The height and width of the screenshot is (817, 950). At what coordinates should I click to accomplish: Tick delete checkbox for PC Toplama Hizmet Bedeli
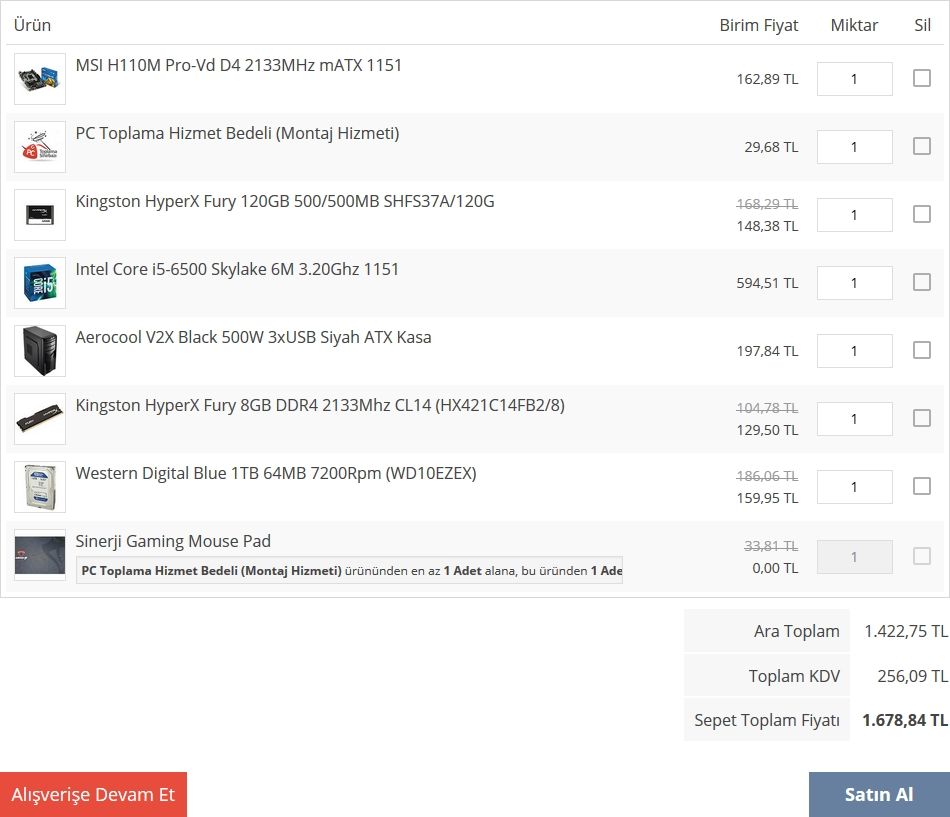click(922, 145)
